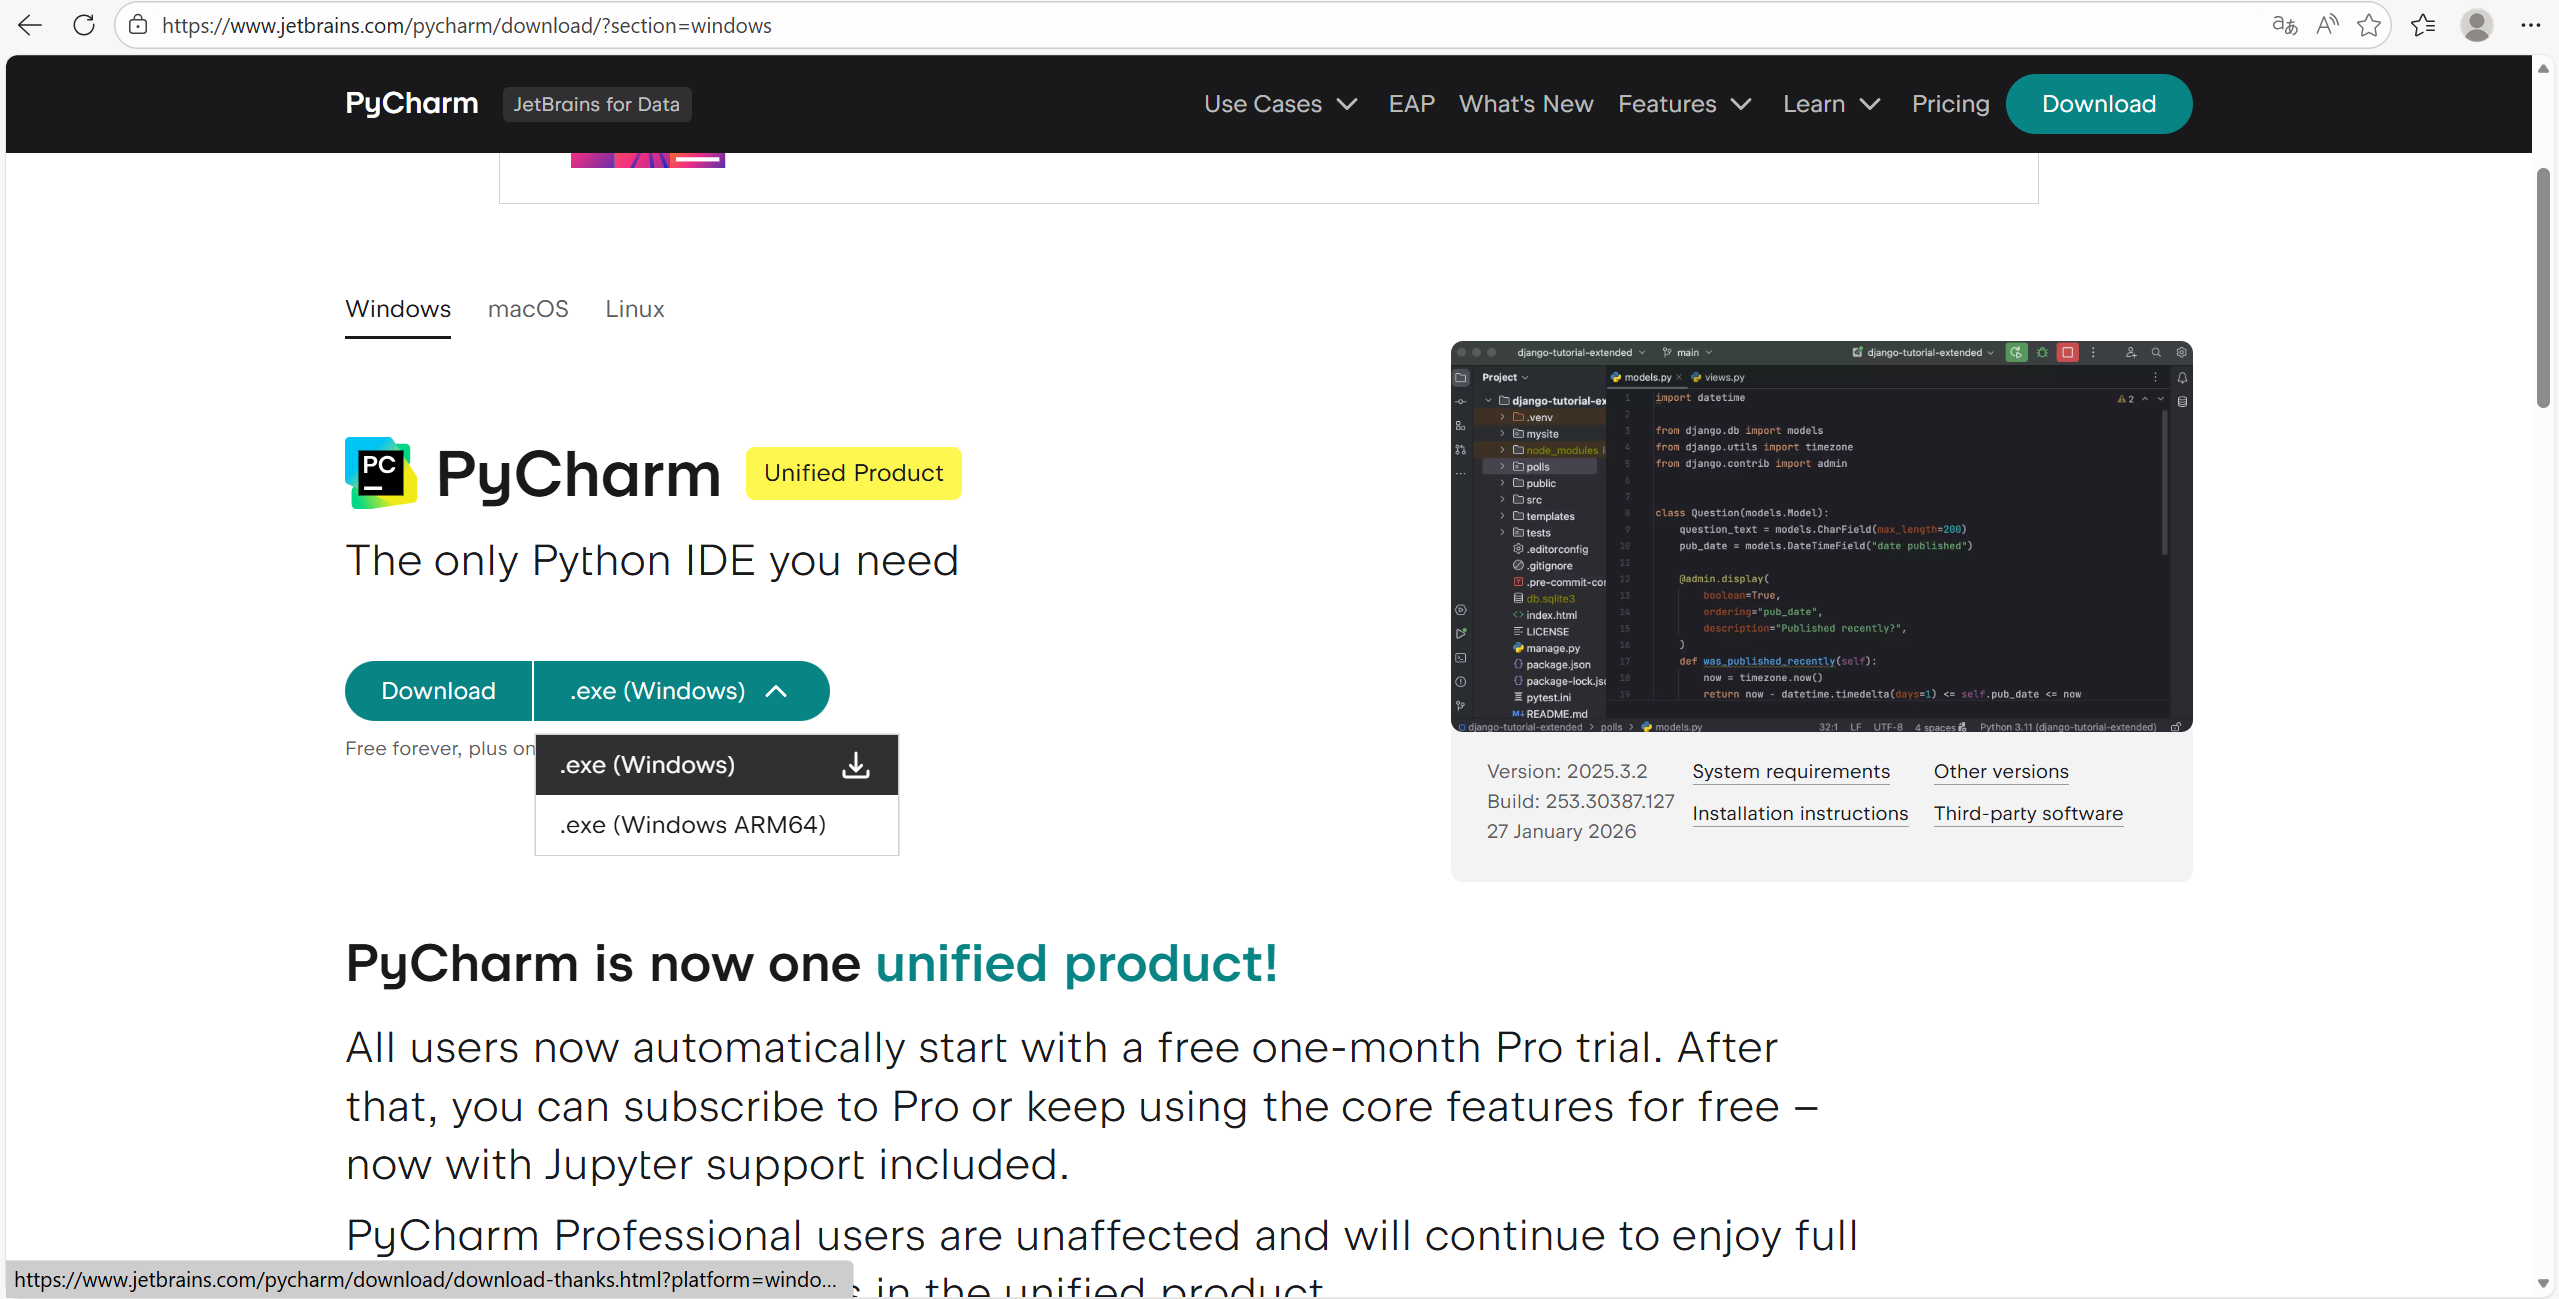Click the read aloud icon in address bar
Image resolution: width=2559 pixels, height=1299 pixels.
pyautogui.click(x=2327, y=25)
